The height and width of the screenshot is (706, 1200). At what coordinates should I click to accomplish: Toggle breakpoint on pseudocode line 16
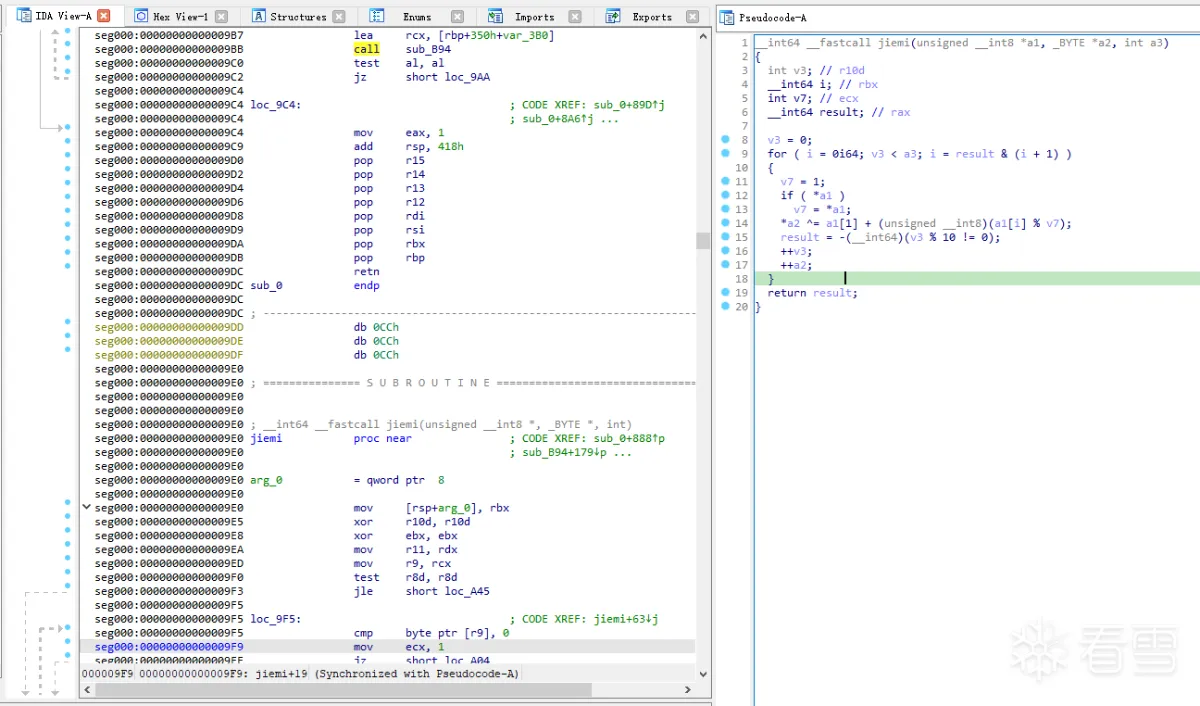pyautogui.click(x=727, y=251)
